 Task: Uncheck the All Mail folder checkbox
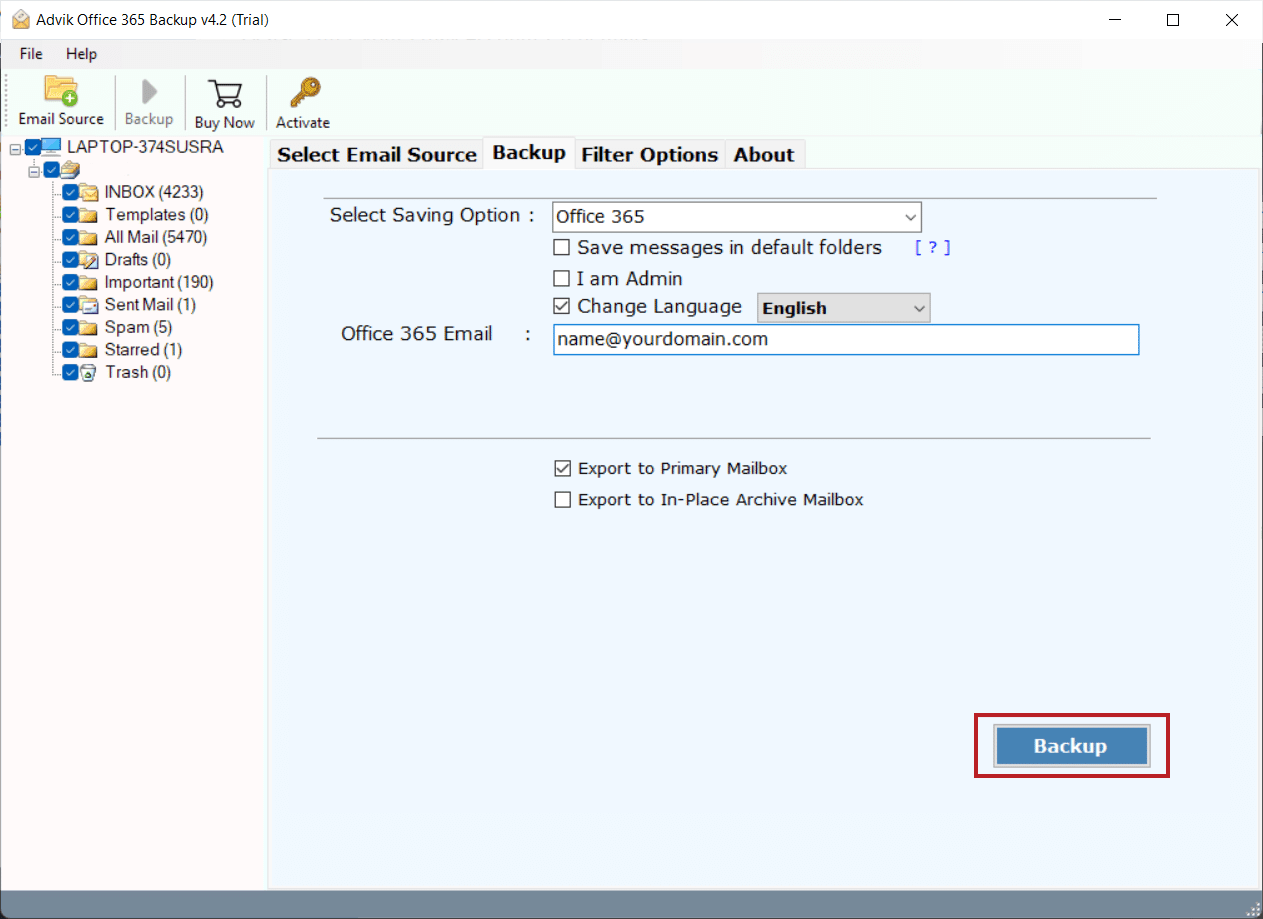tap(70, 237)
